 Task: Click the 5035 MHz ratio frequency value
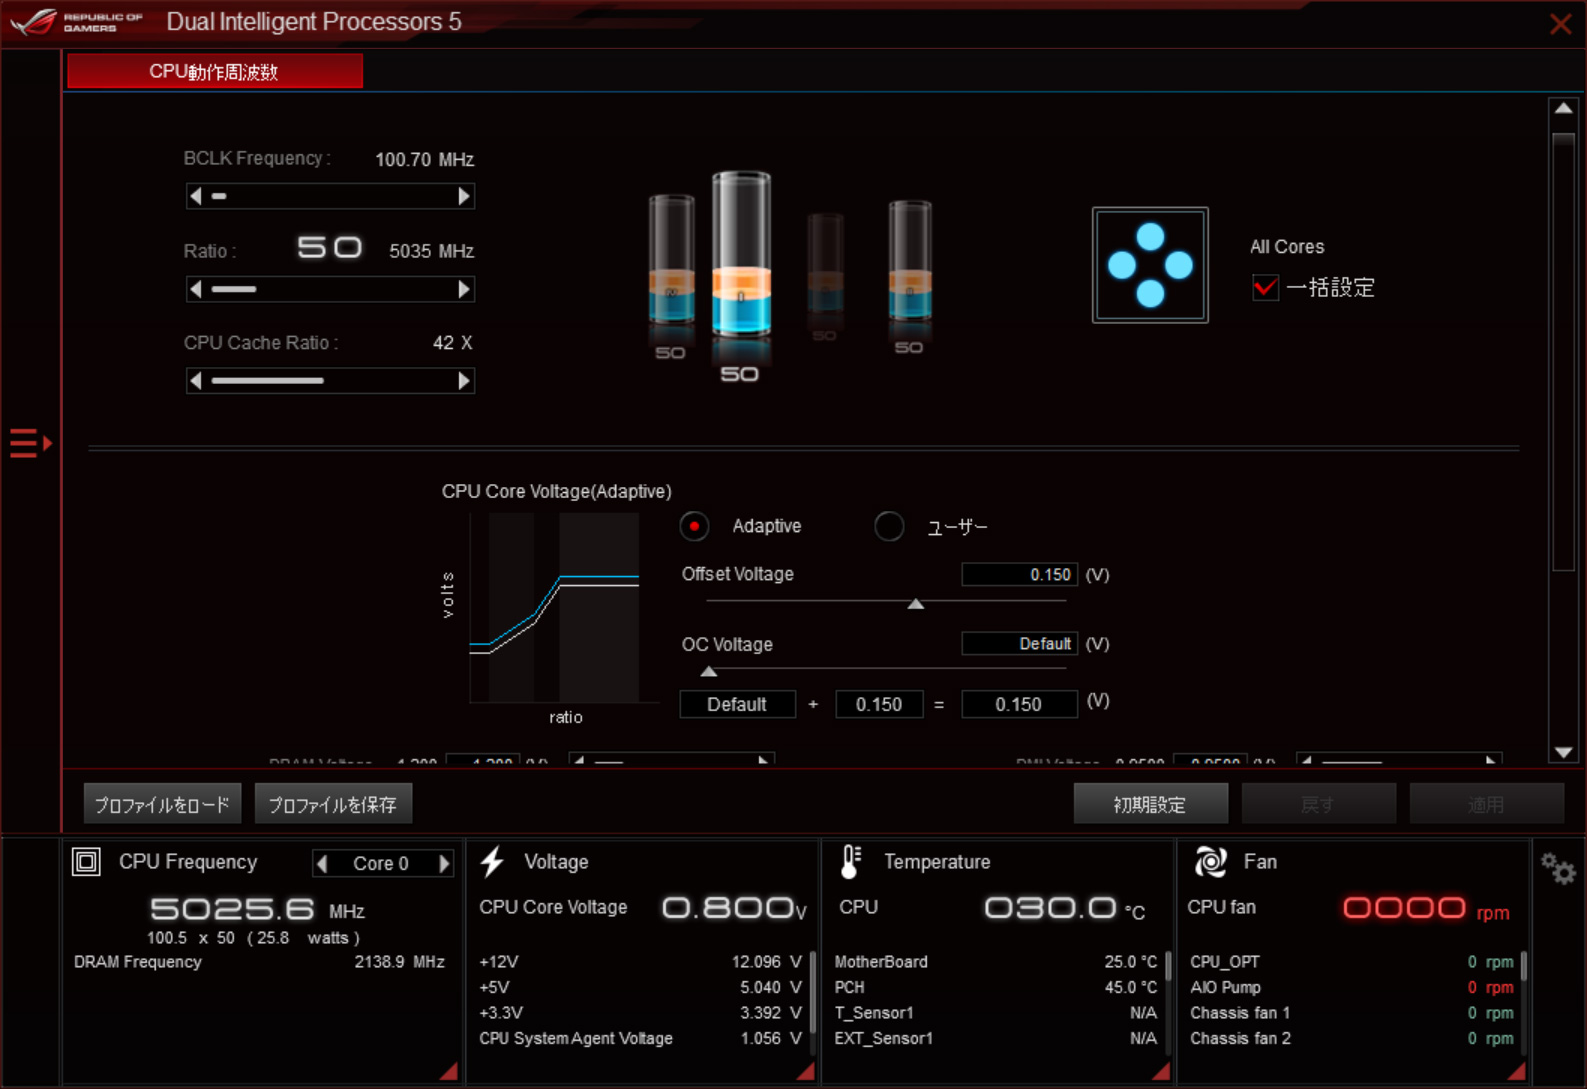(431, 251)
